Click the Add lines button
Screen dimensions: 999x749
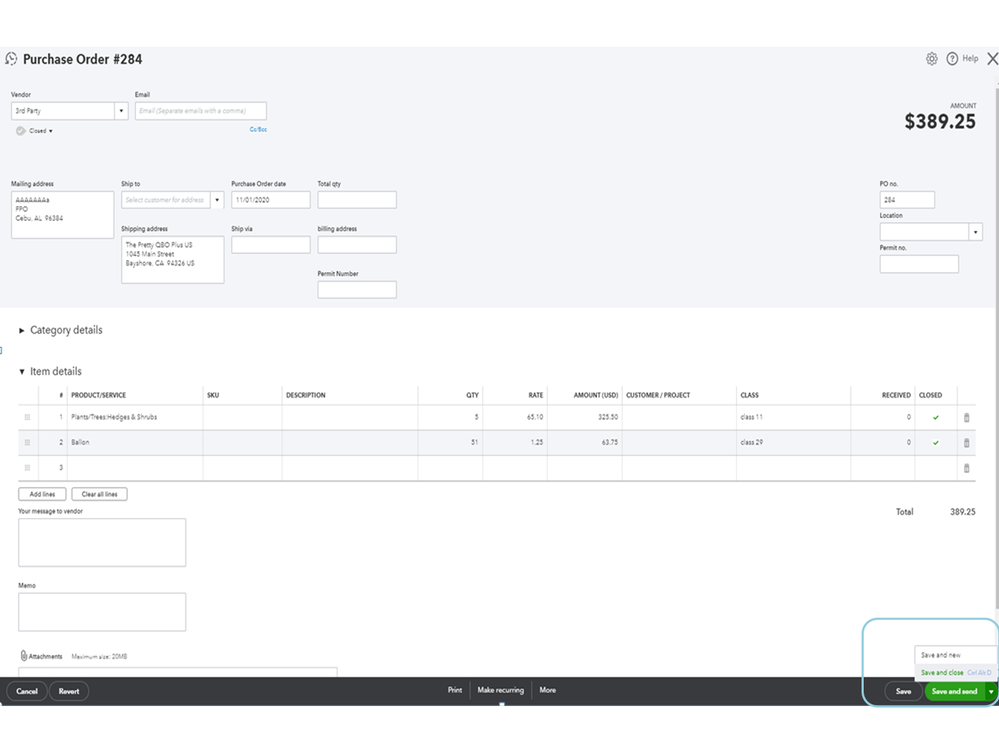coord(42,493)
